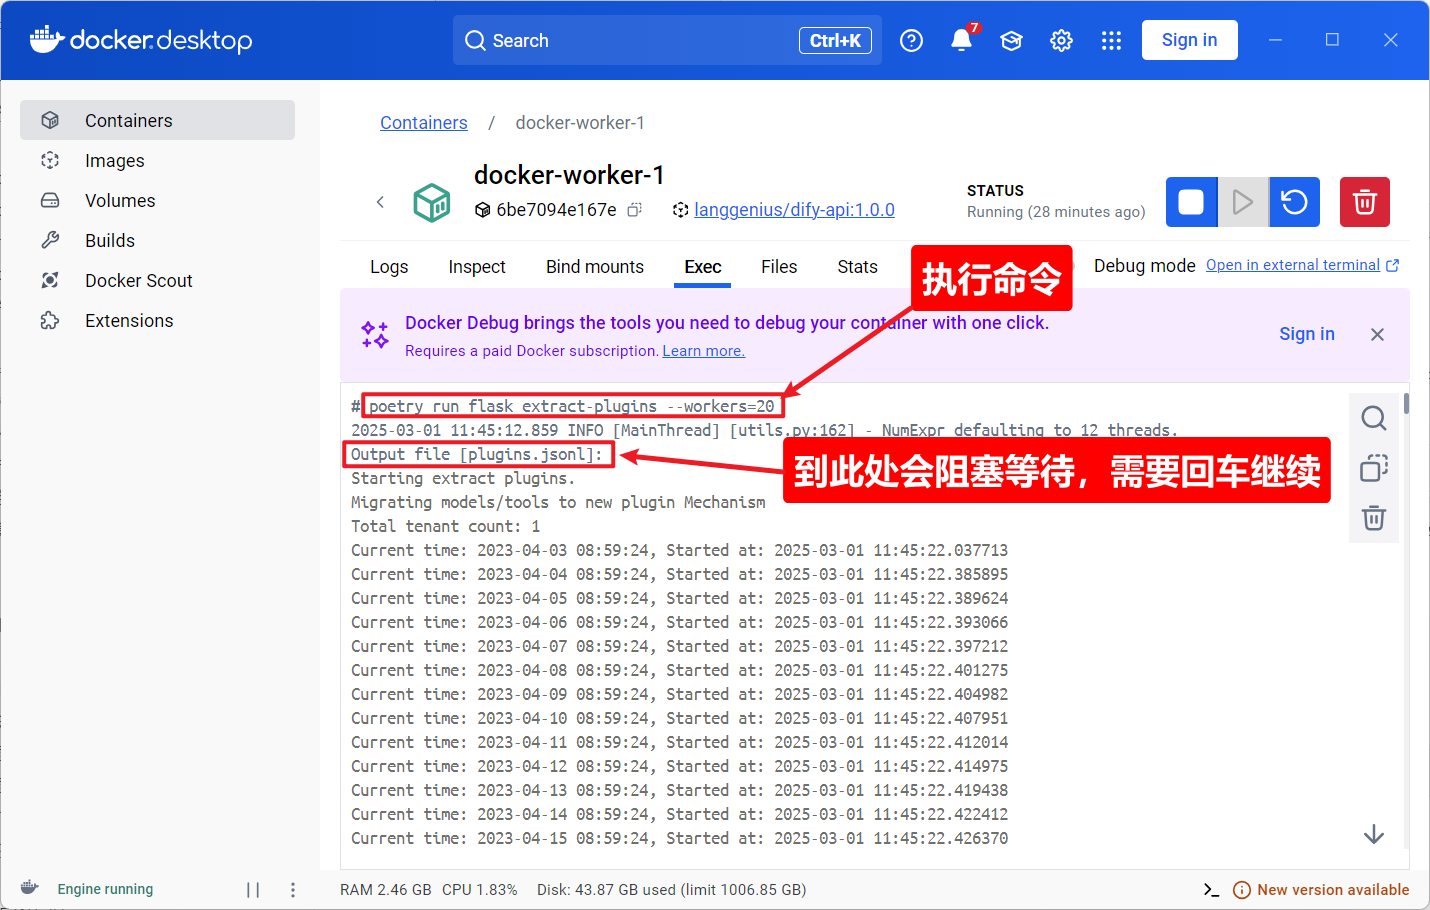Viewport: 1430px width, 910px height.
Task: Open the Learning center graduation-cap icon
Action: click(x=1011, y=40)
